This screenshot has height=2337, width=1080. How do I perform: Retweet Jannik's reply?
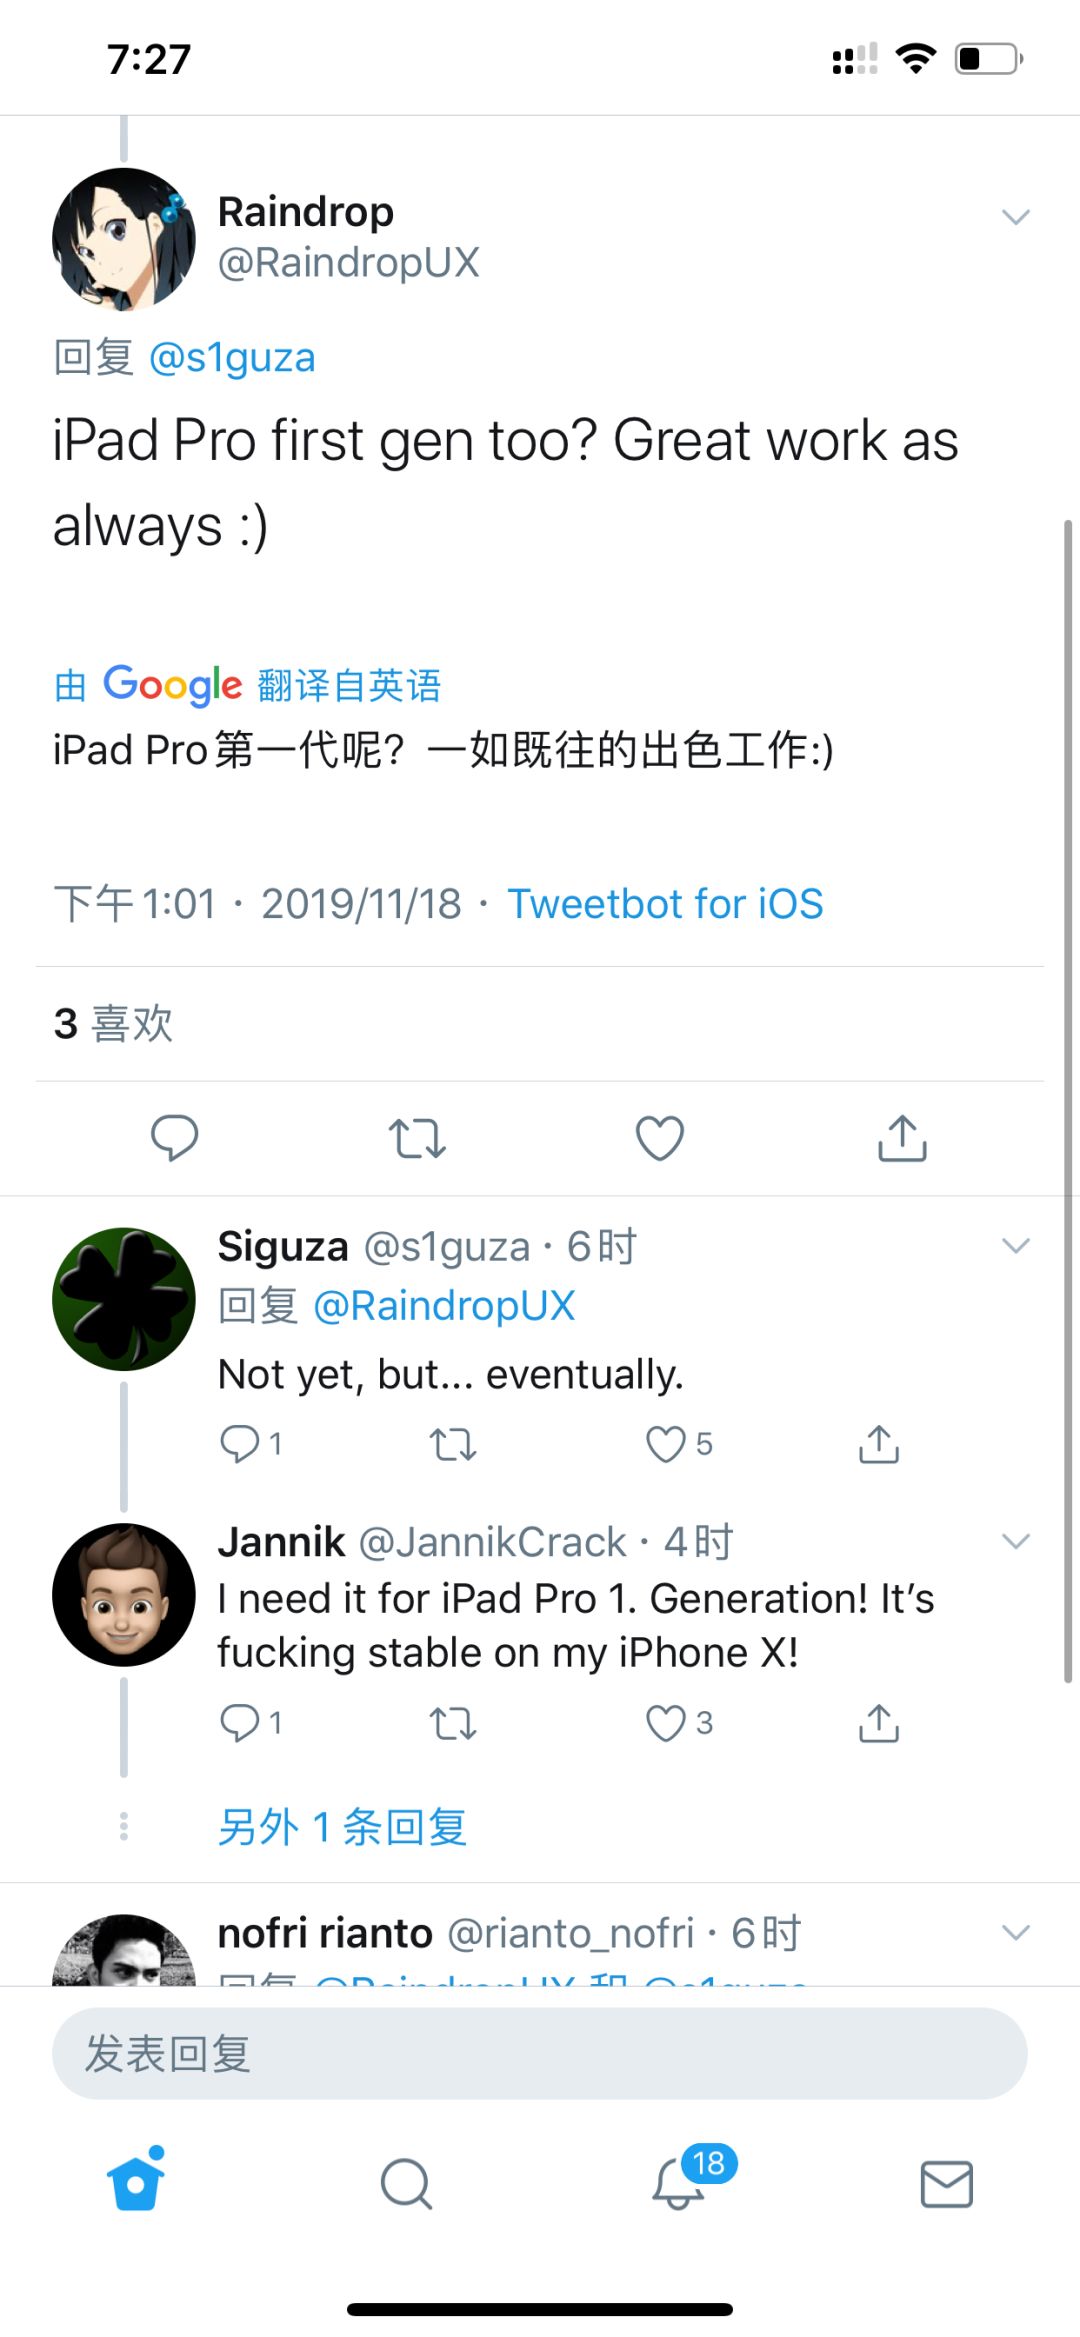point(451,1722)
